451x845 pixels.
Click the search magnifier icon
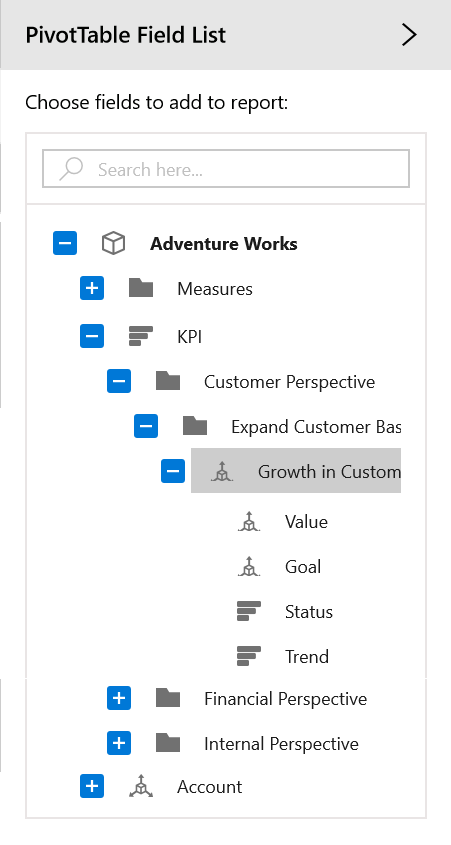71,169
